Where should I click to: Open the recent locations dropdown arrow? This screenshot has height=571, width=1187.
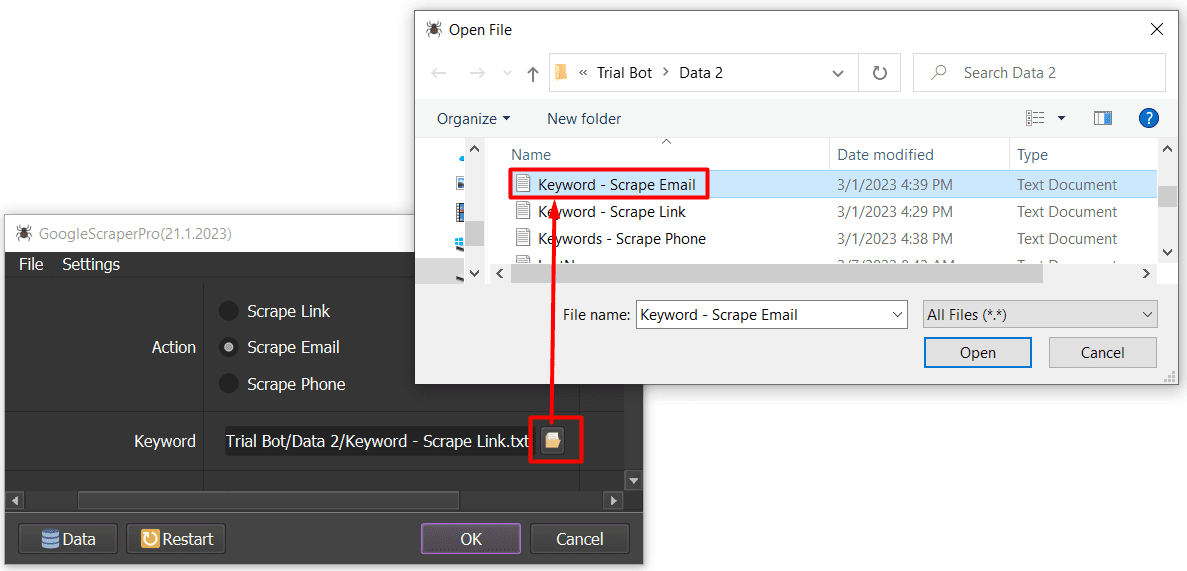(x=507, y=73)
